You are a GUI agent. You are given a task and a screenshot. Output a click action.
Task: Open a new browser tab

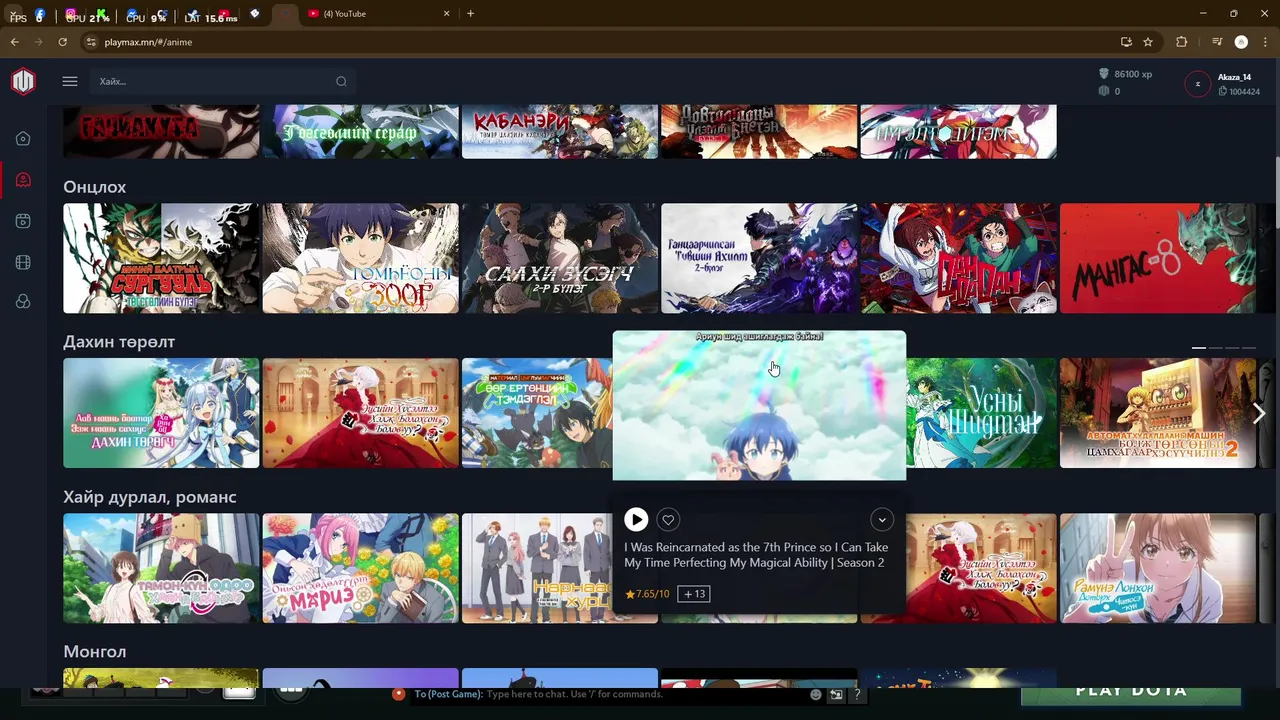[x=470, y=13]
